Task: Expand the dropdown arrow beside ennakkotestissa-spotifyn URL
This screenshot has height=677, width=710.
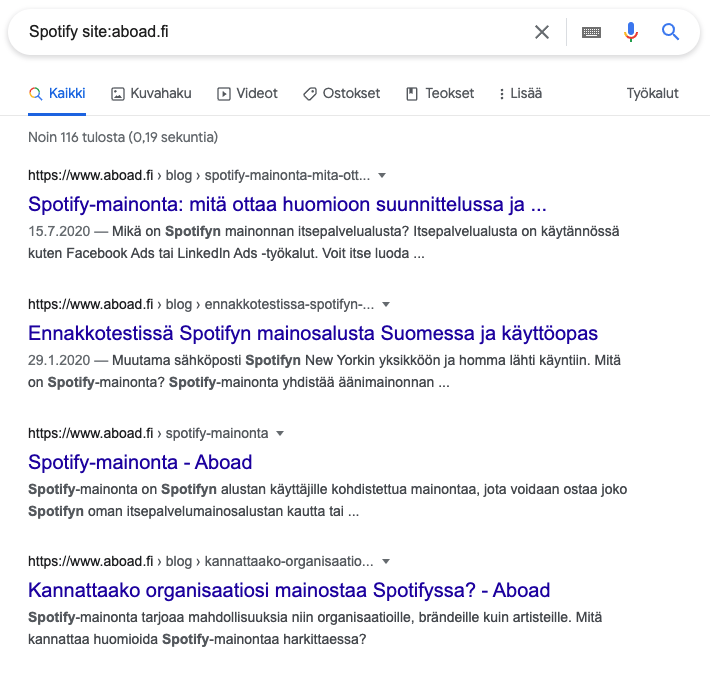Action: tap(386, 304)
